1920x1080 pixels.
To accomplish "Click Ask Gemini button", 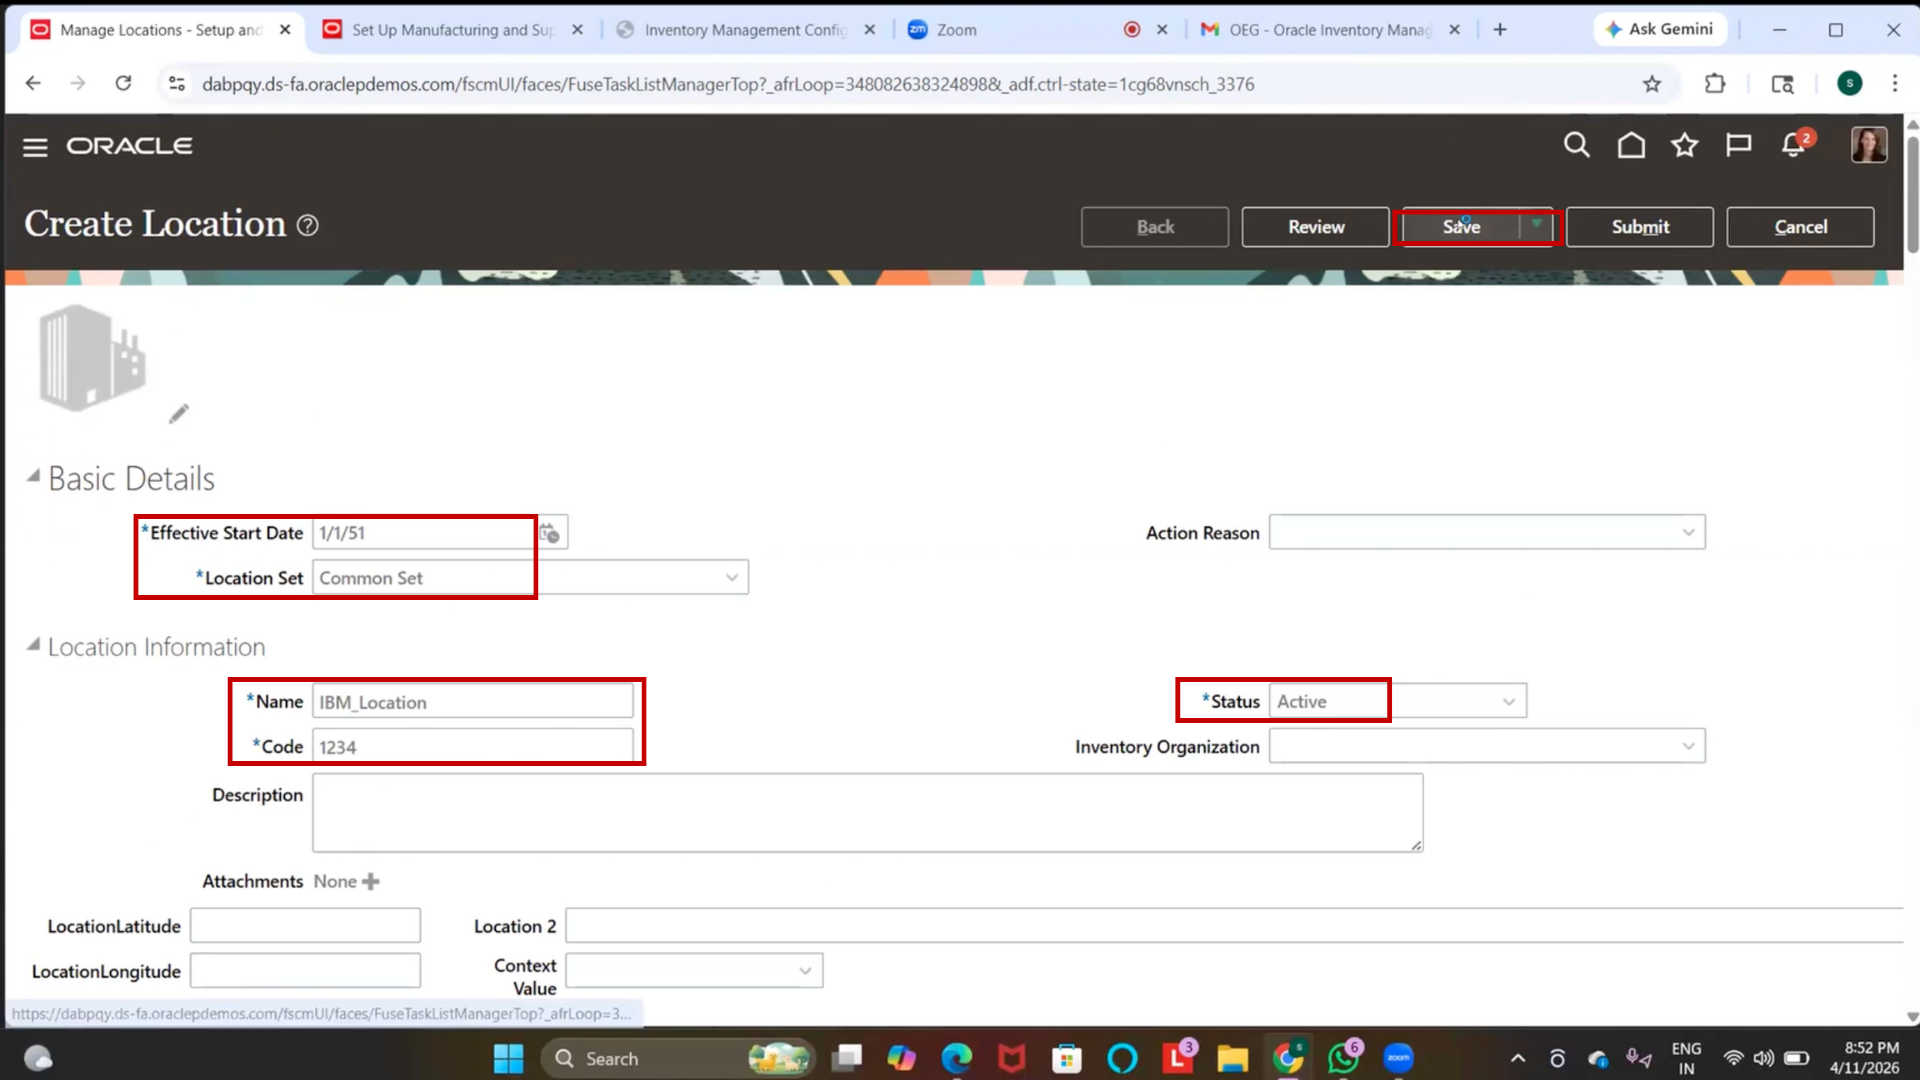I will (x=1659, y=29).
